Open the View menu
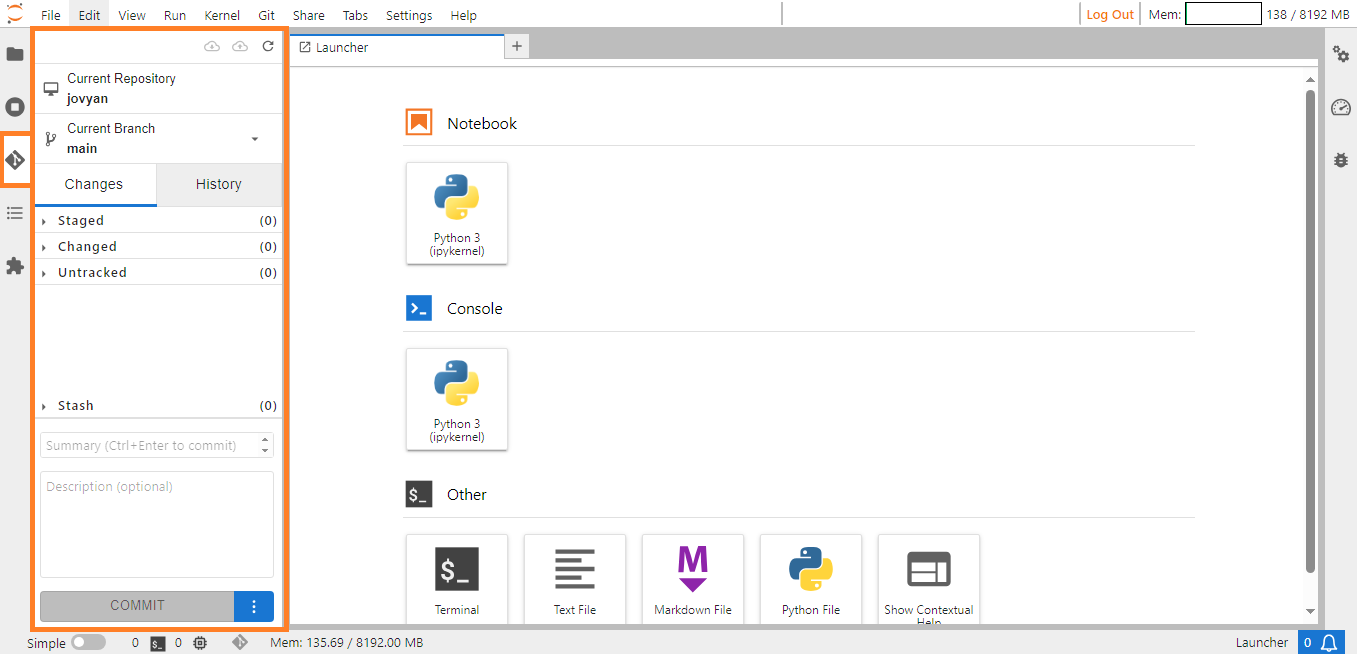Screen dimensions: 1357x654 [132, 15]
